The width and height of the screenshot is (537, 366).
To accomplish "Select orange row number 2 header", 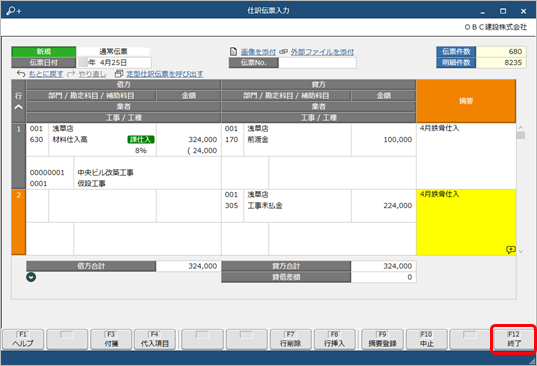I will pos(18,222).
